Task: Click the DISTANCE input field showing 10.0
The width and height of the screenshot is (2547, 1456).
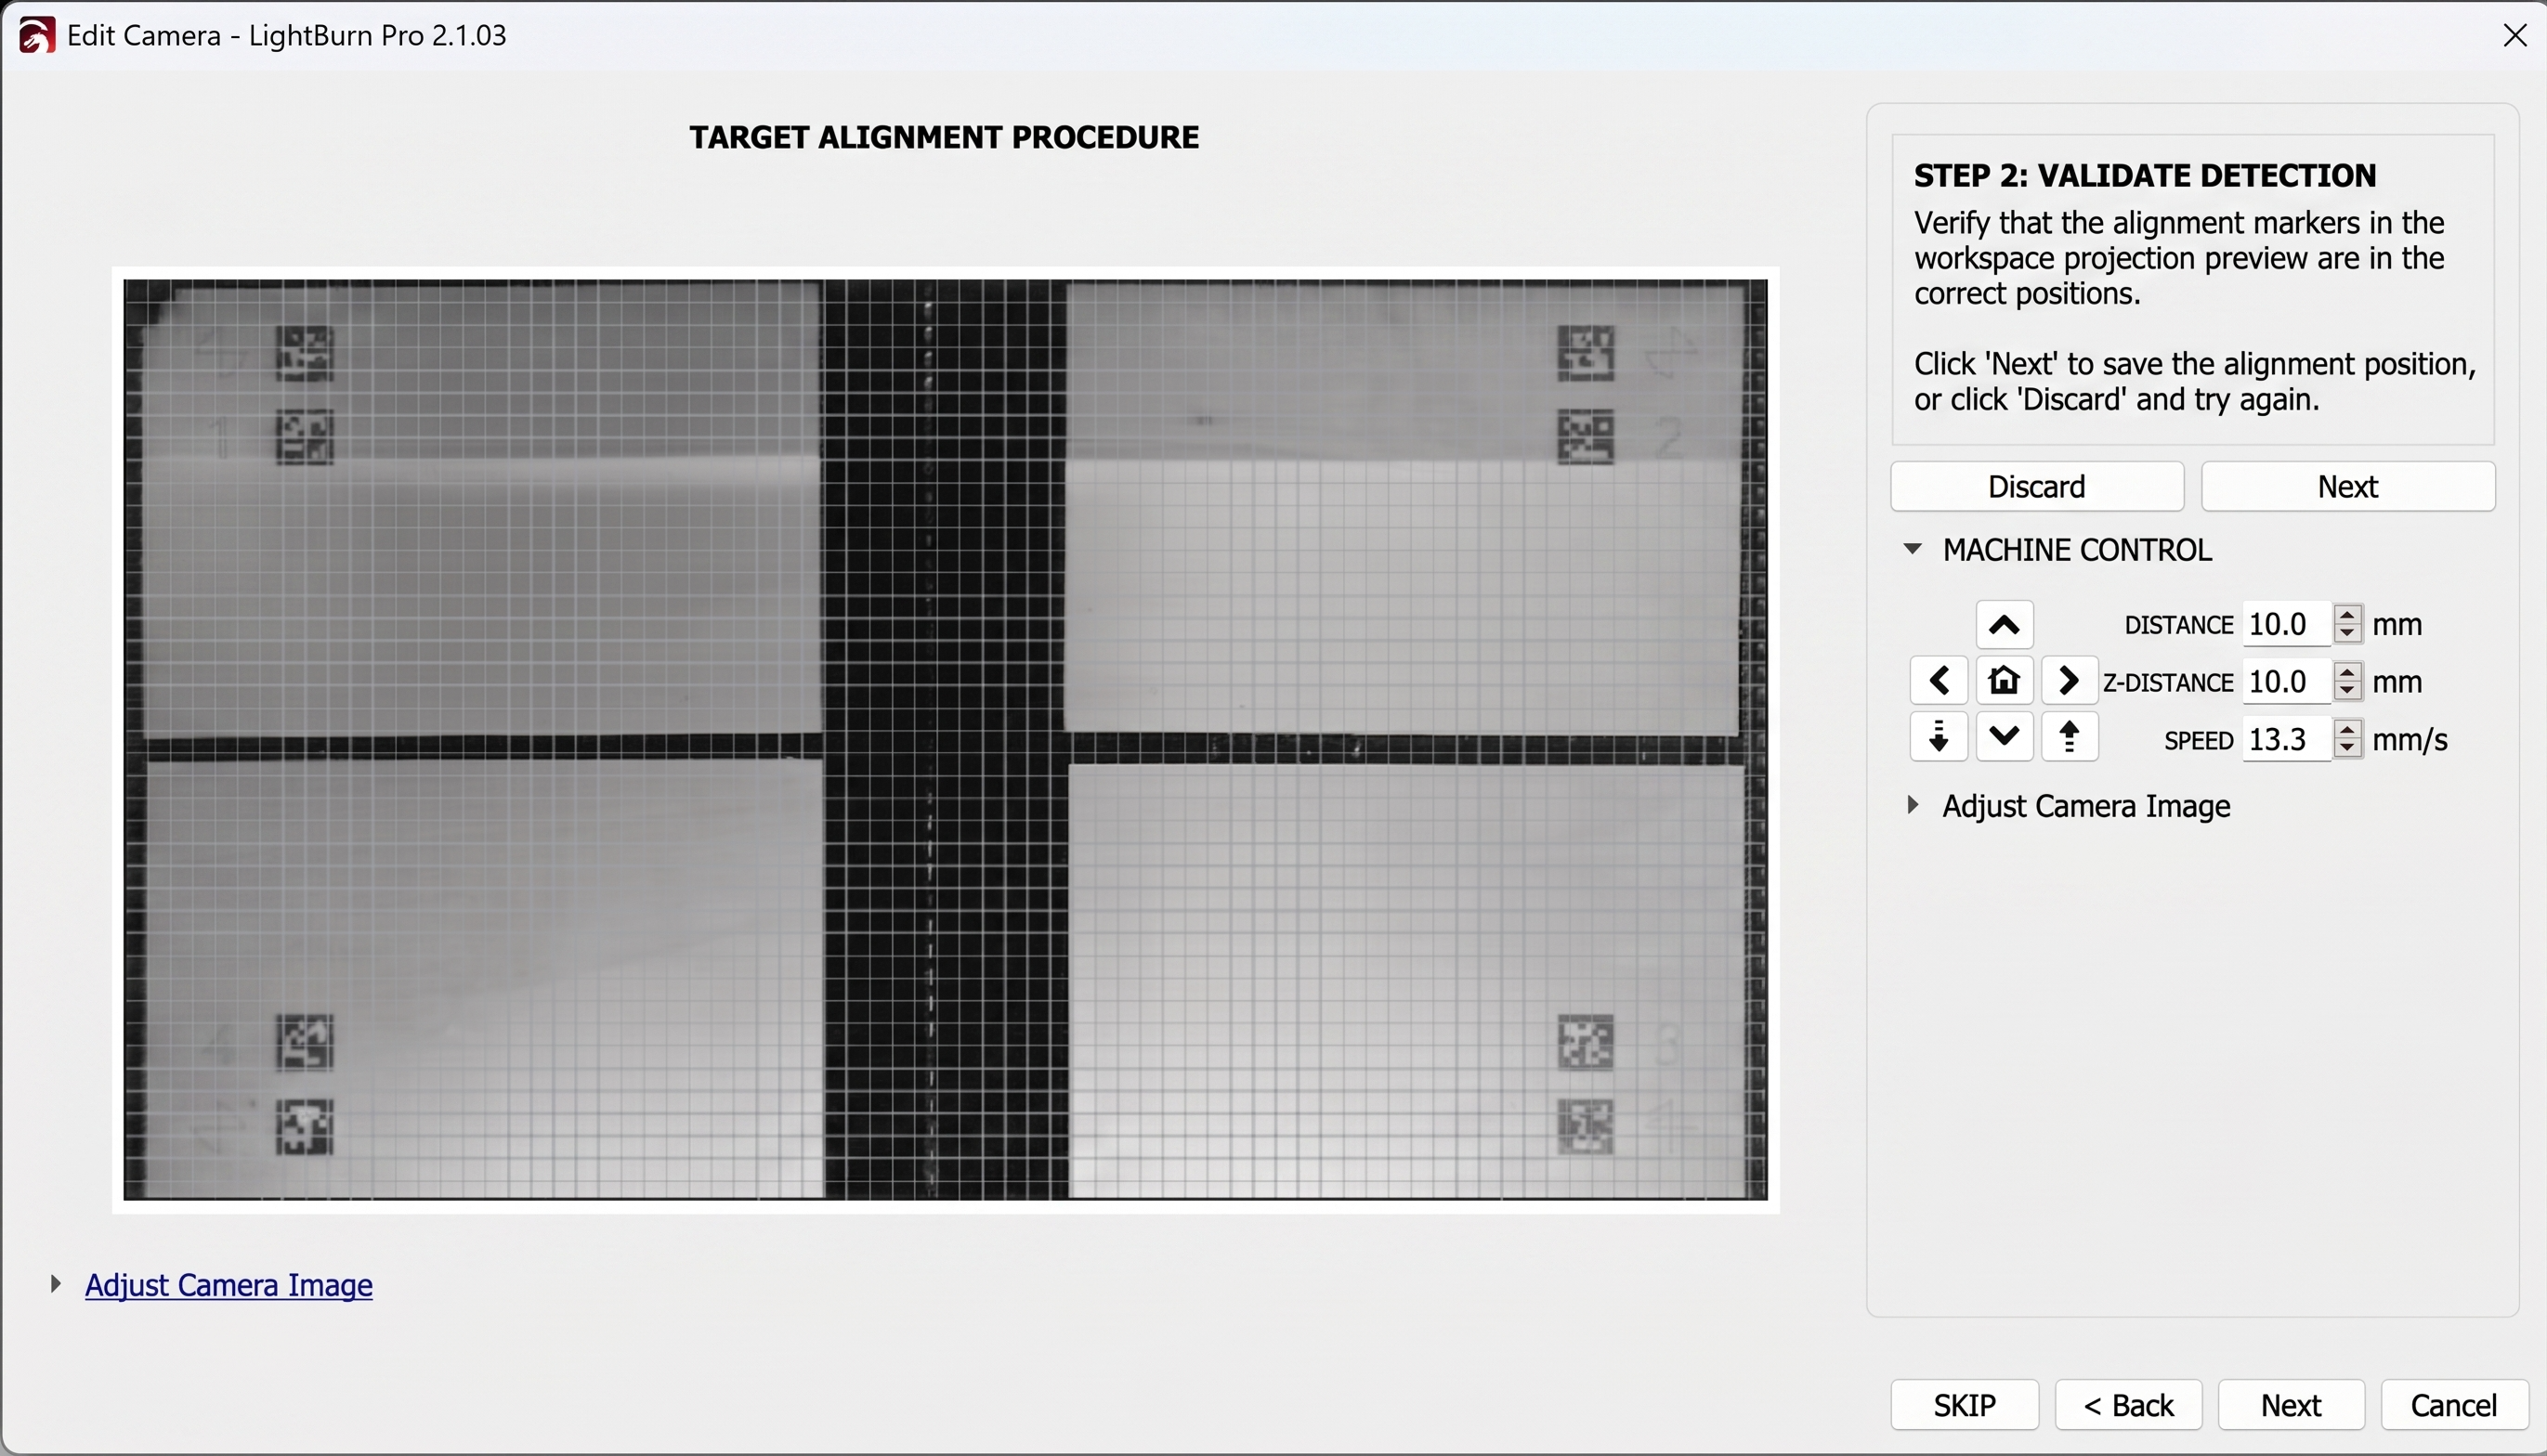Action: point(2287,625)
